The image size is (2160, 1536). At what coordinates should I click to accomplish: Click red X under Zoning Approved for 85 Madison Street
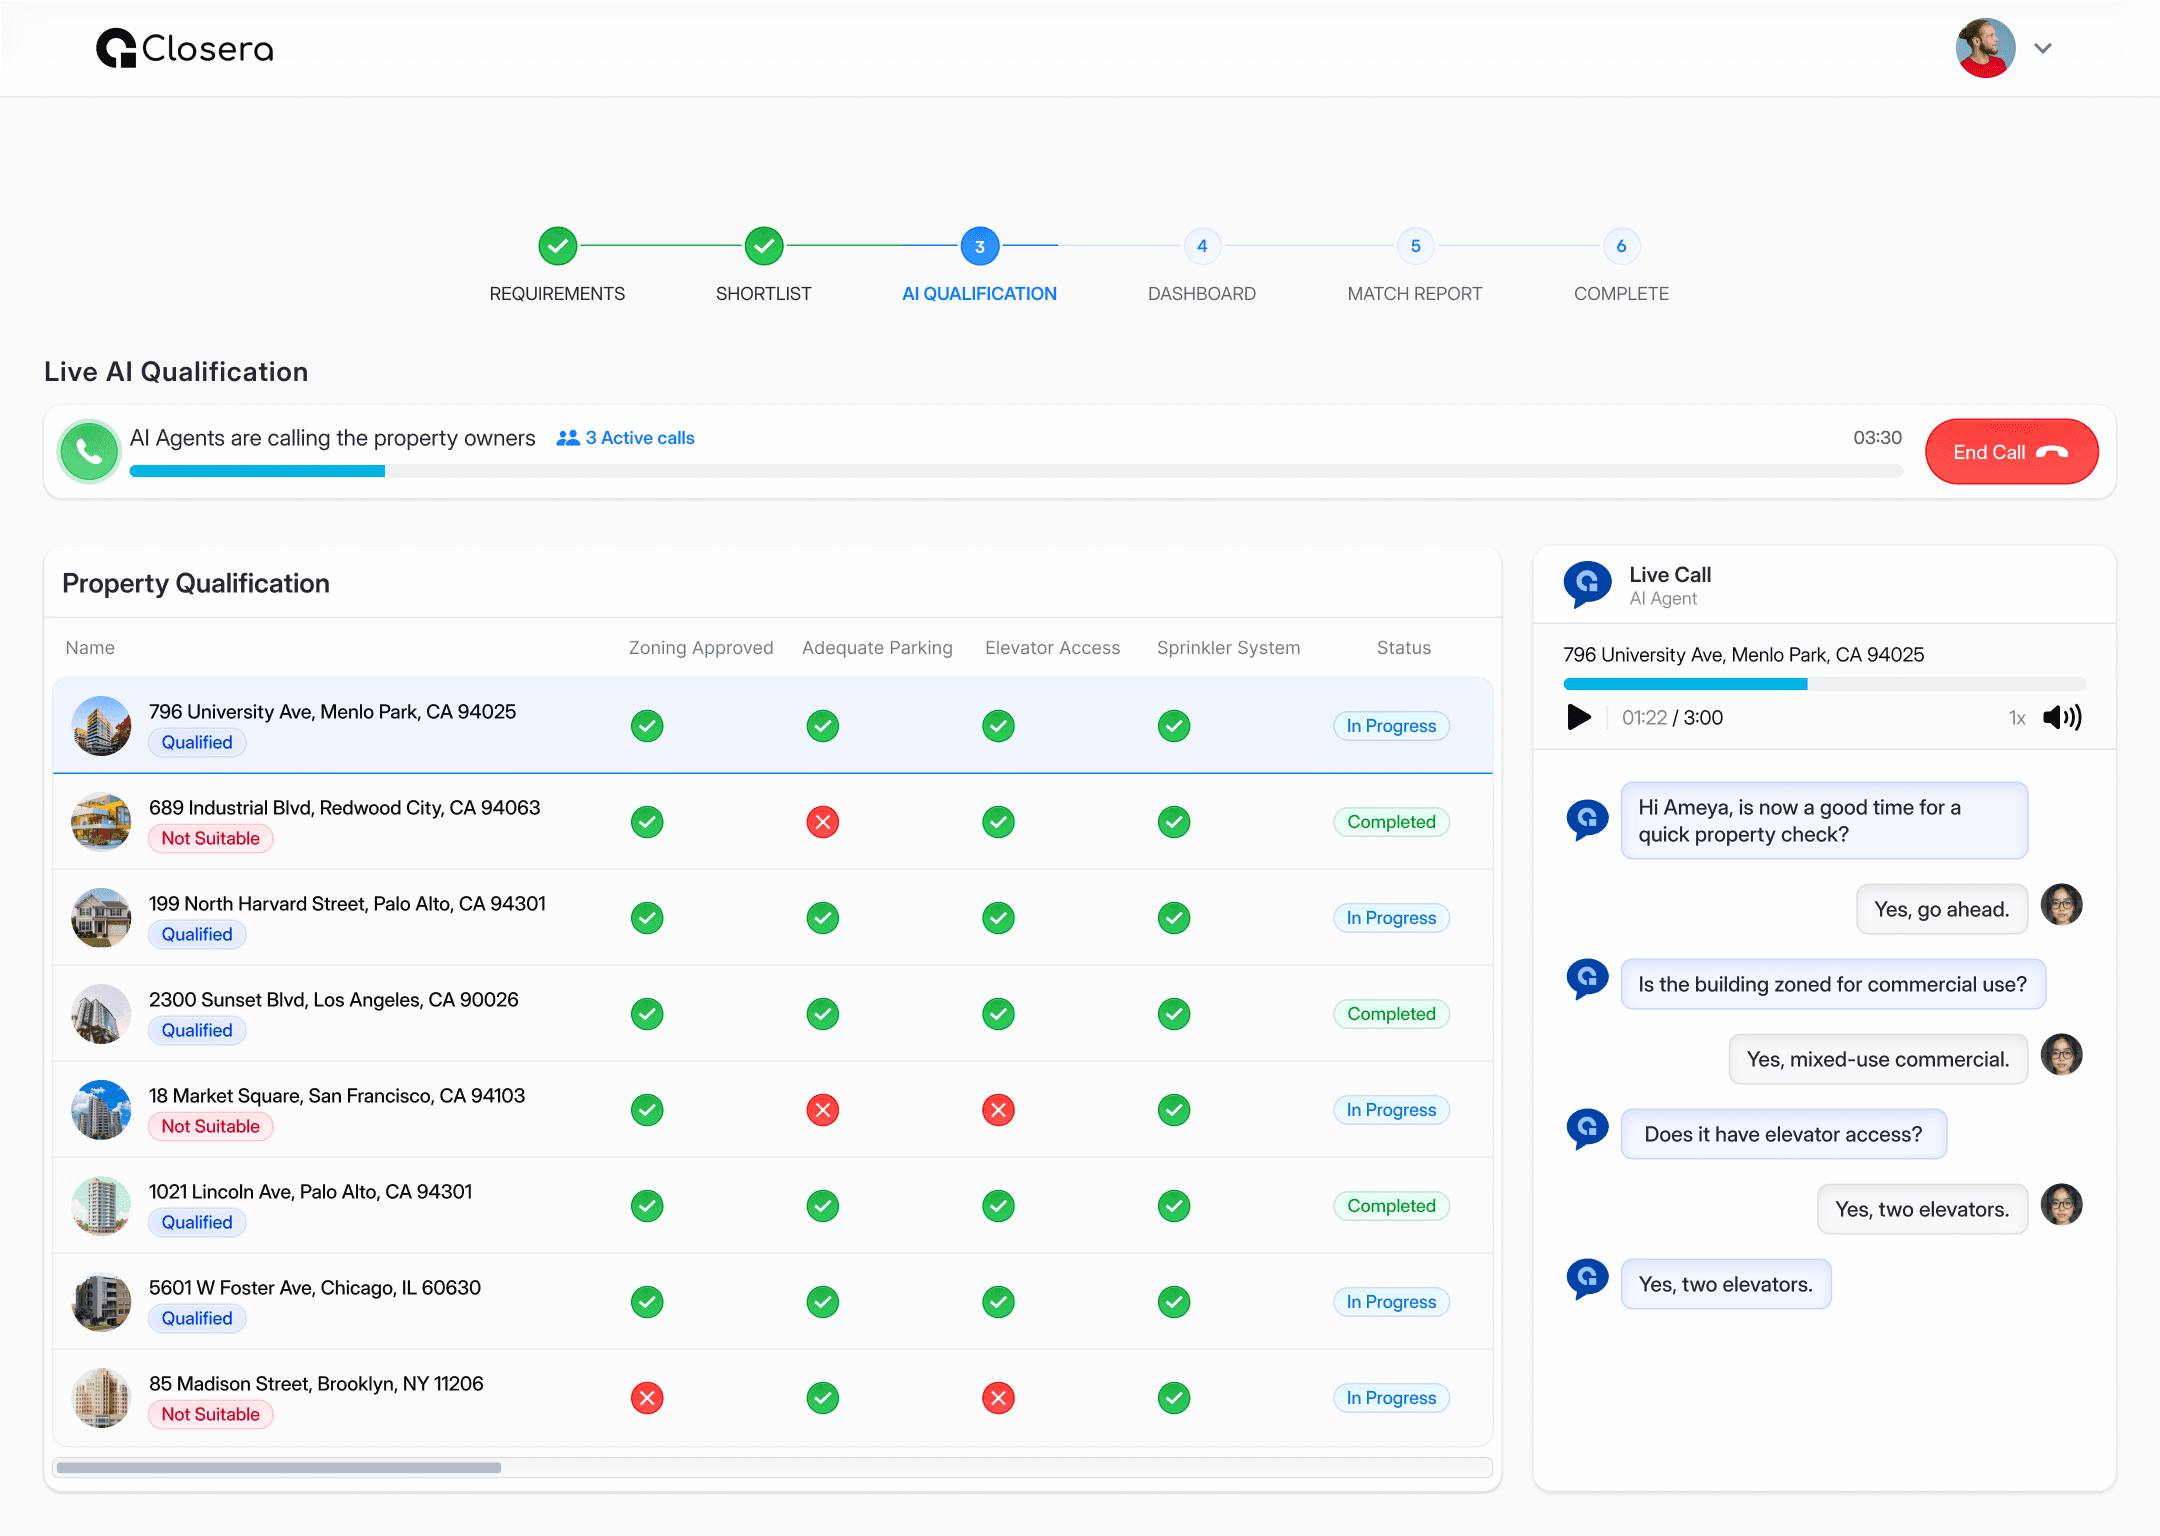point(647,1398)
